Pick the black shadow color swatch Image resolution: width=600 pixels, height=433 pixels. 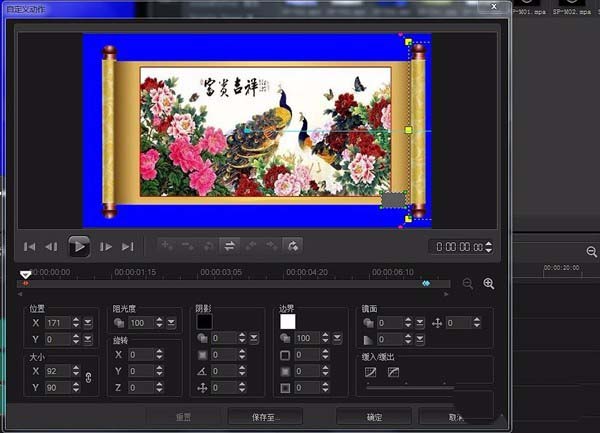click(x=204, y=322)
